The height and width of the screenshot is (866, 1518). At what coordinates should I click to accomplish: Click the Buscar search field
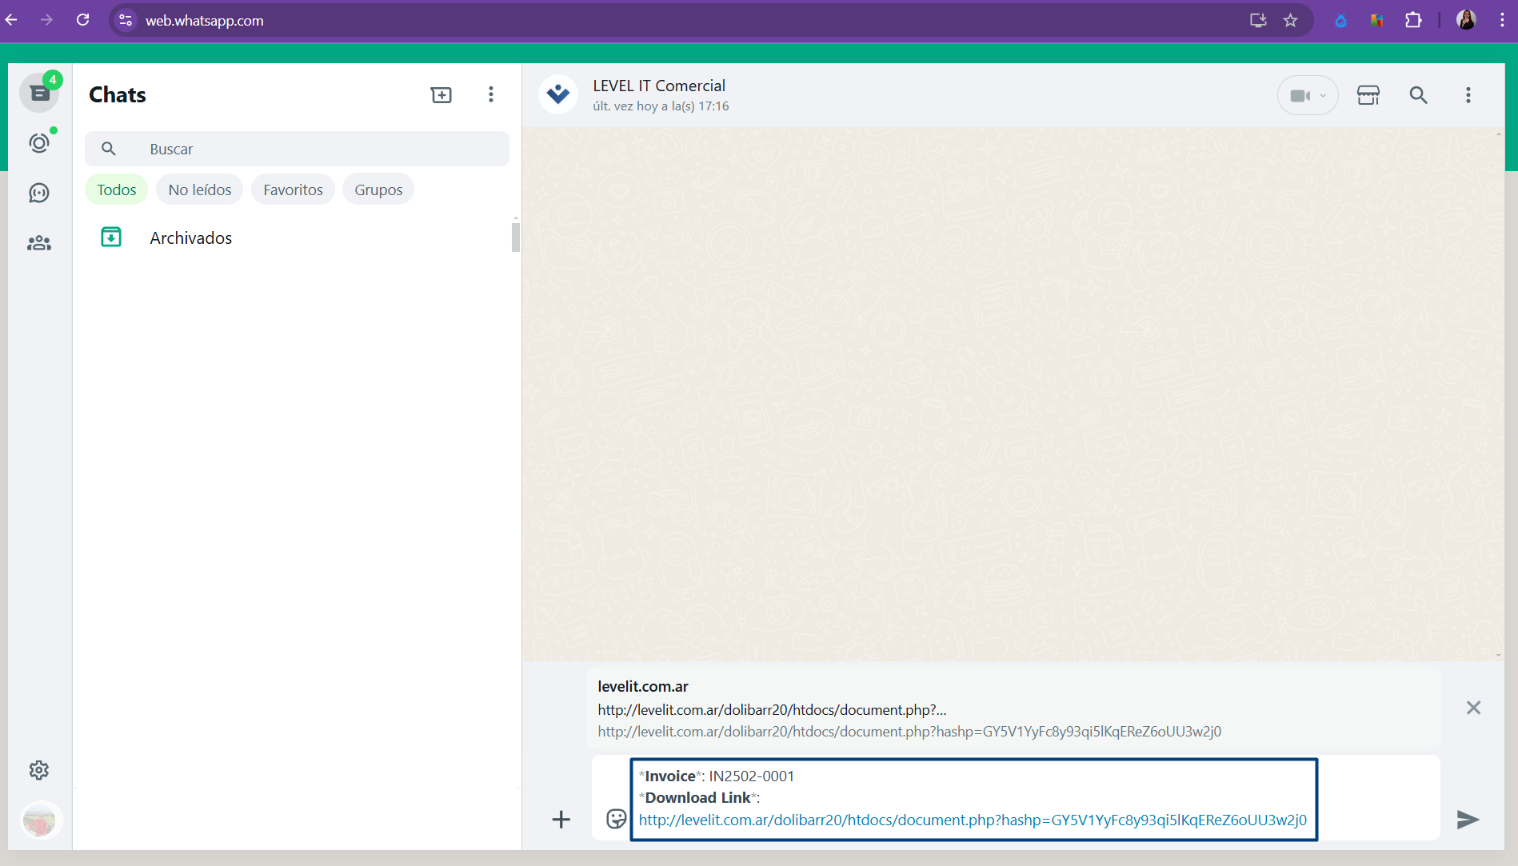tap(297, 149)
